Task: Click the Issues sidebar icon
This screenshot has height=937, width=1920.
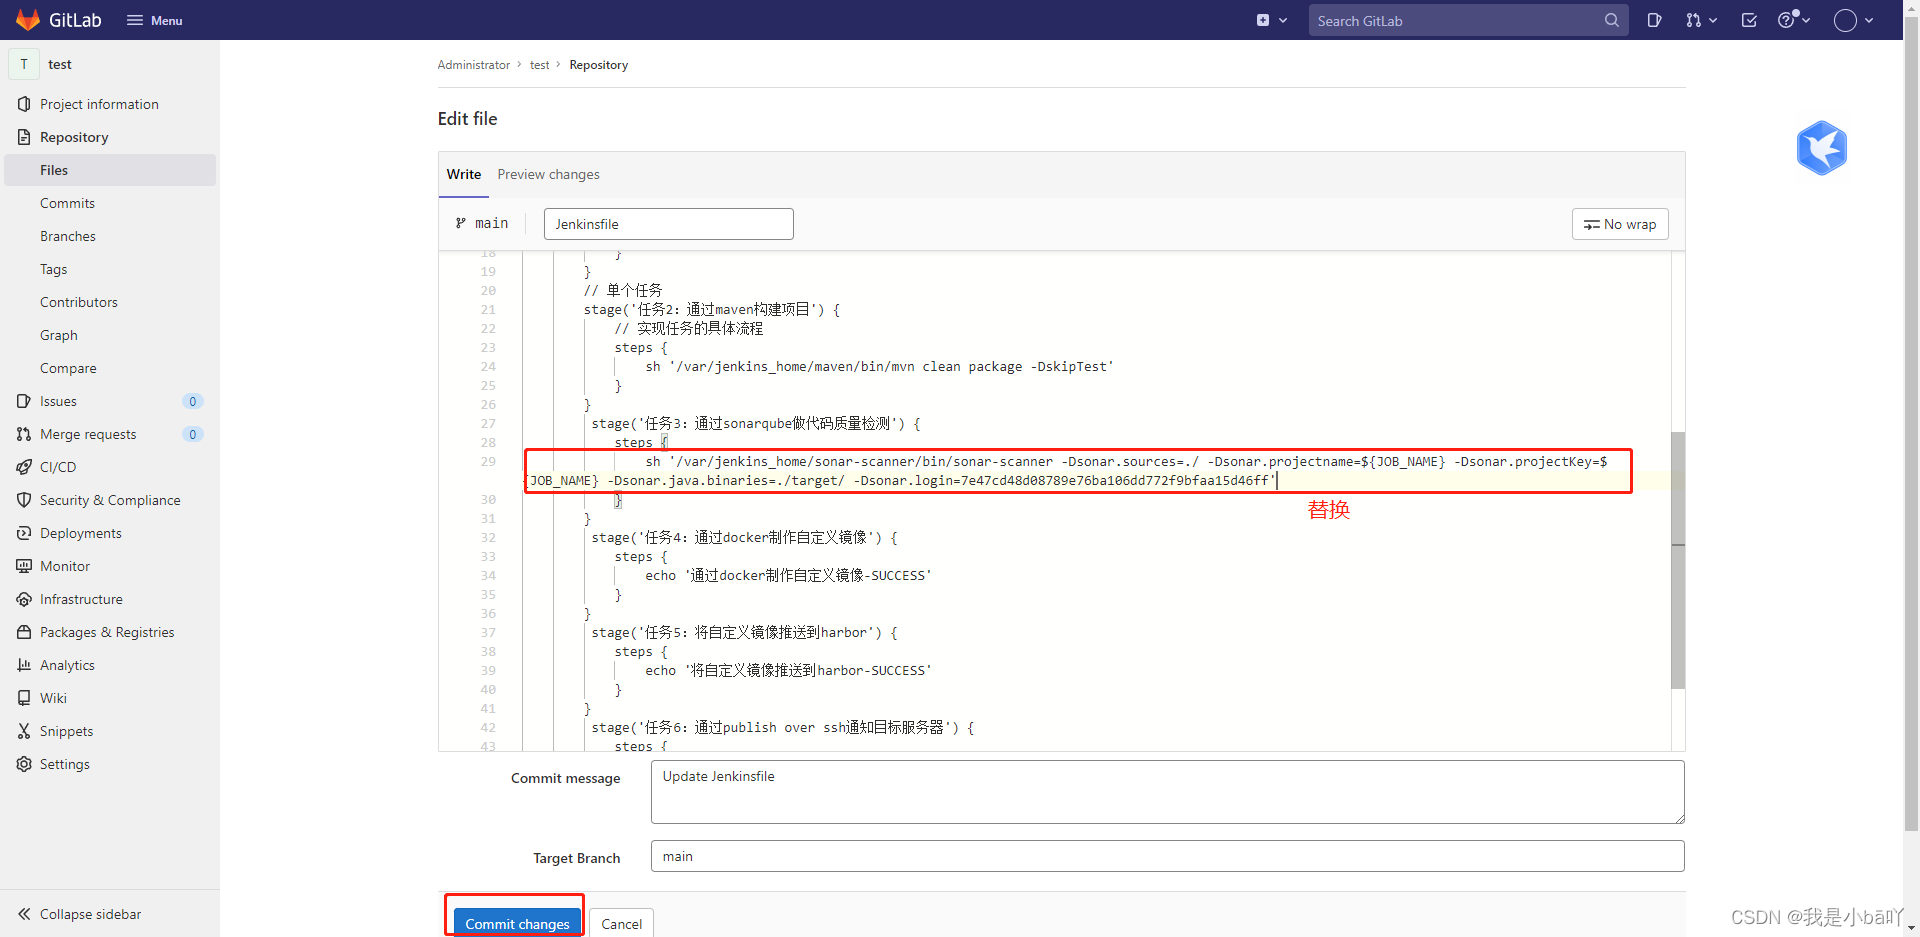Action: tap(24, 401)
